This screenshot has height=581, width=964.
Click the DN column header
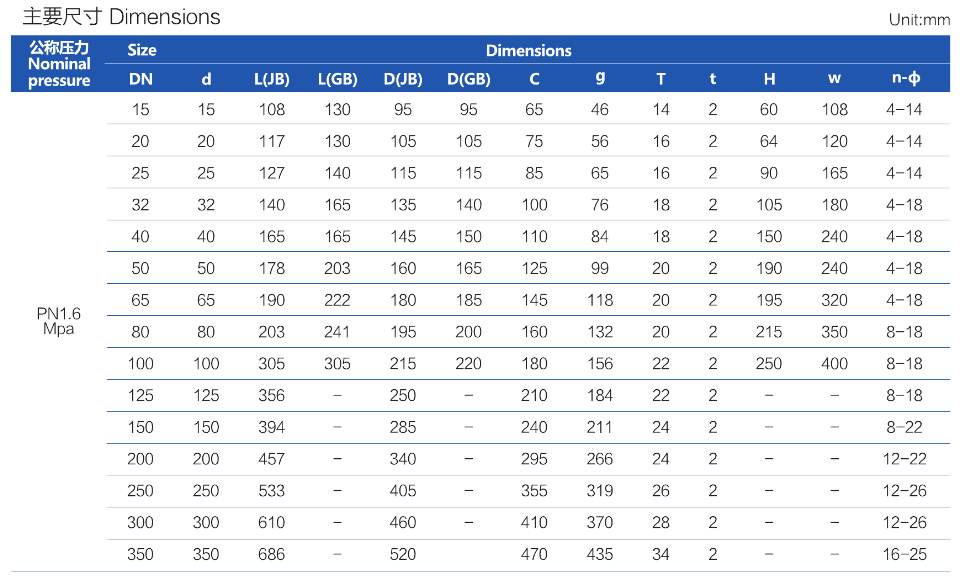point(140,79)
